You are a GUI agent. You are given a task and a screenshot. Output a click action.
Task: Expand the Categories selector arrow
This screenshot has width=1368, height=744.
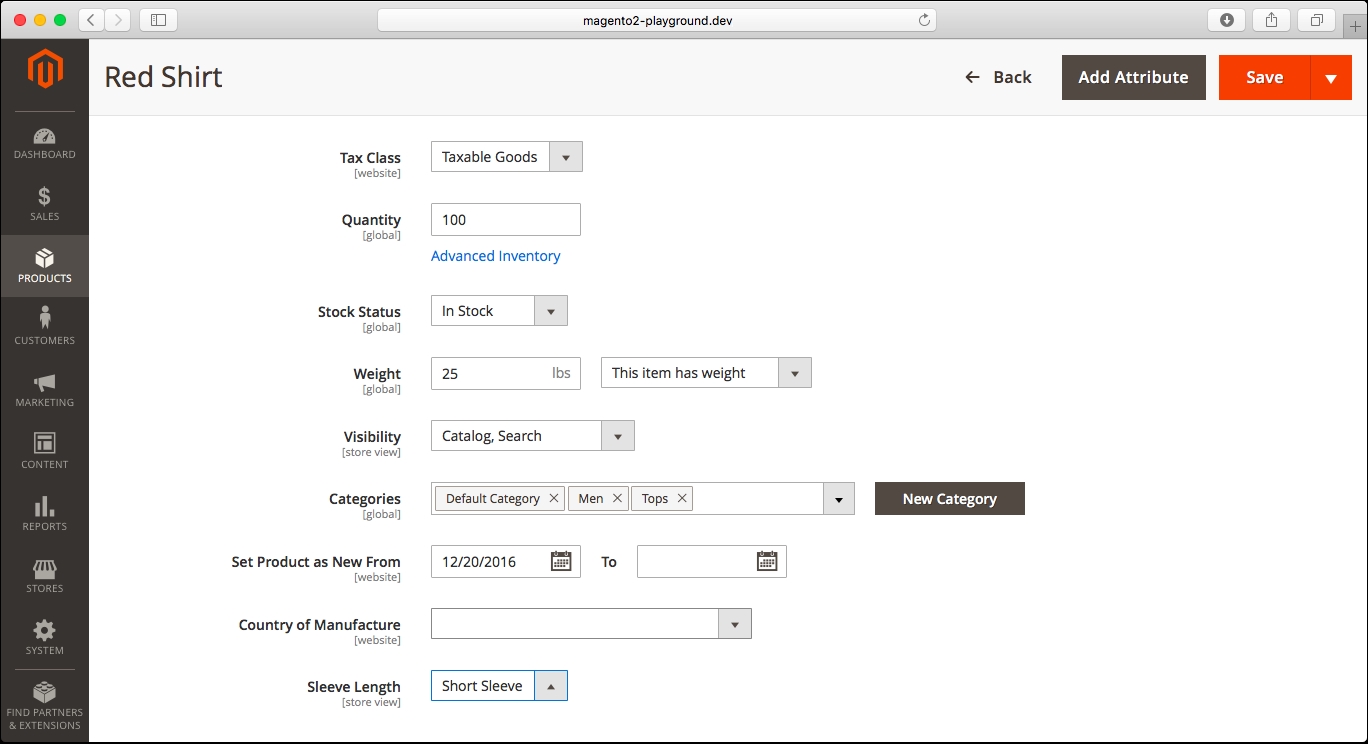coord(838,499)
